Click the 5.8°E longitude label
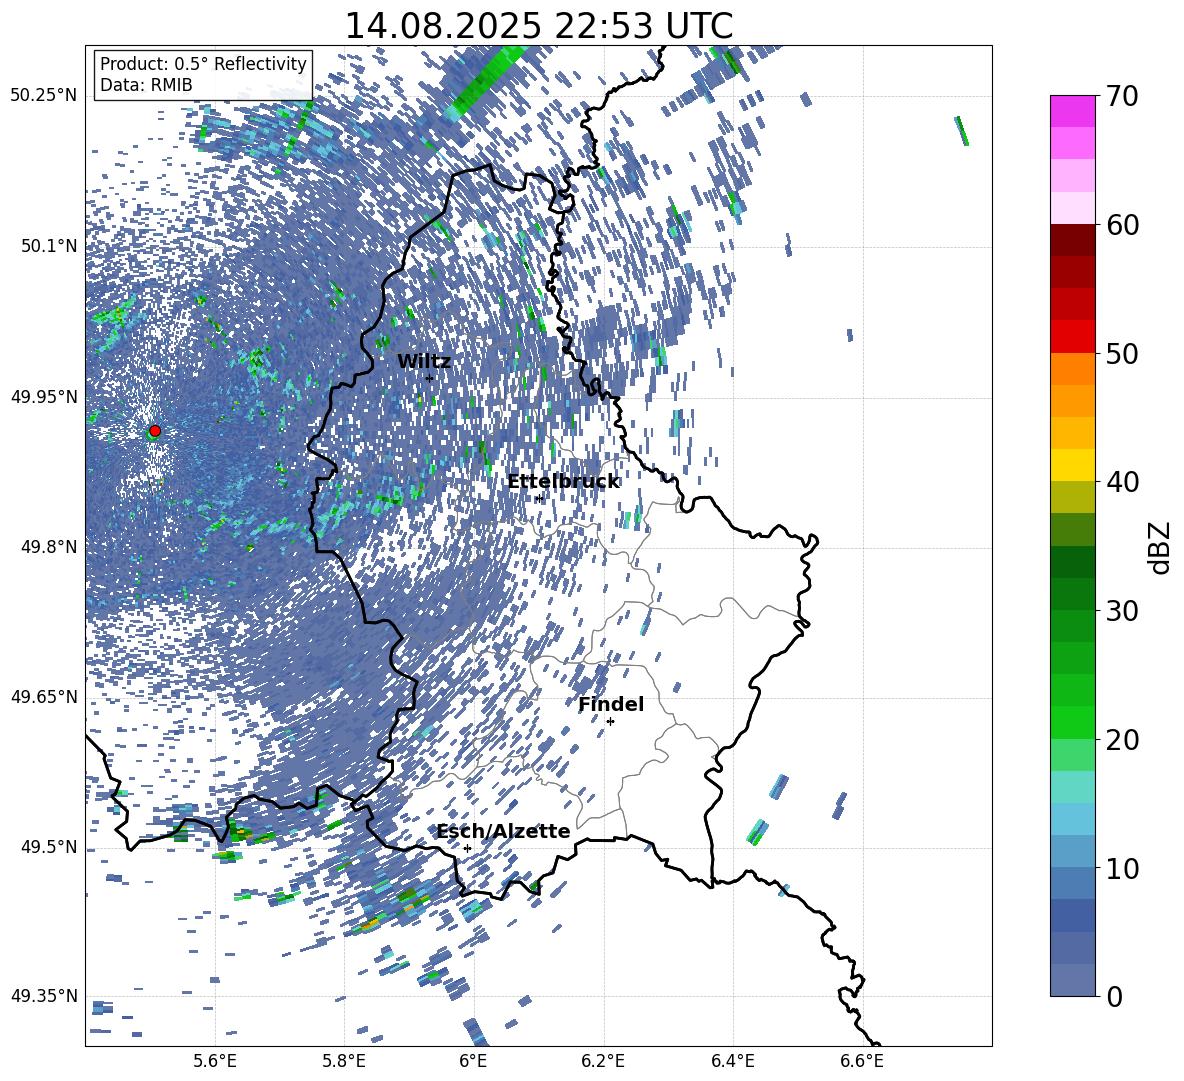The width and height of the screenshot is (1184, 1081). coord(344,1061)
